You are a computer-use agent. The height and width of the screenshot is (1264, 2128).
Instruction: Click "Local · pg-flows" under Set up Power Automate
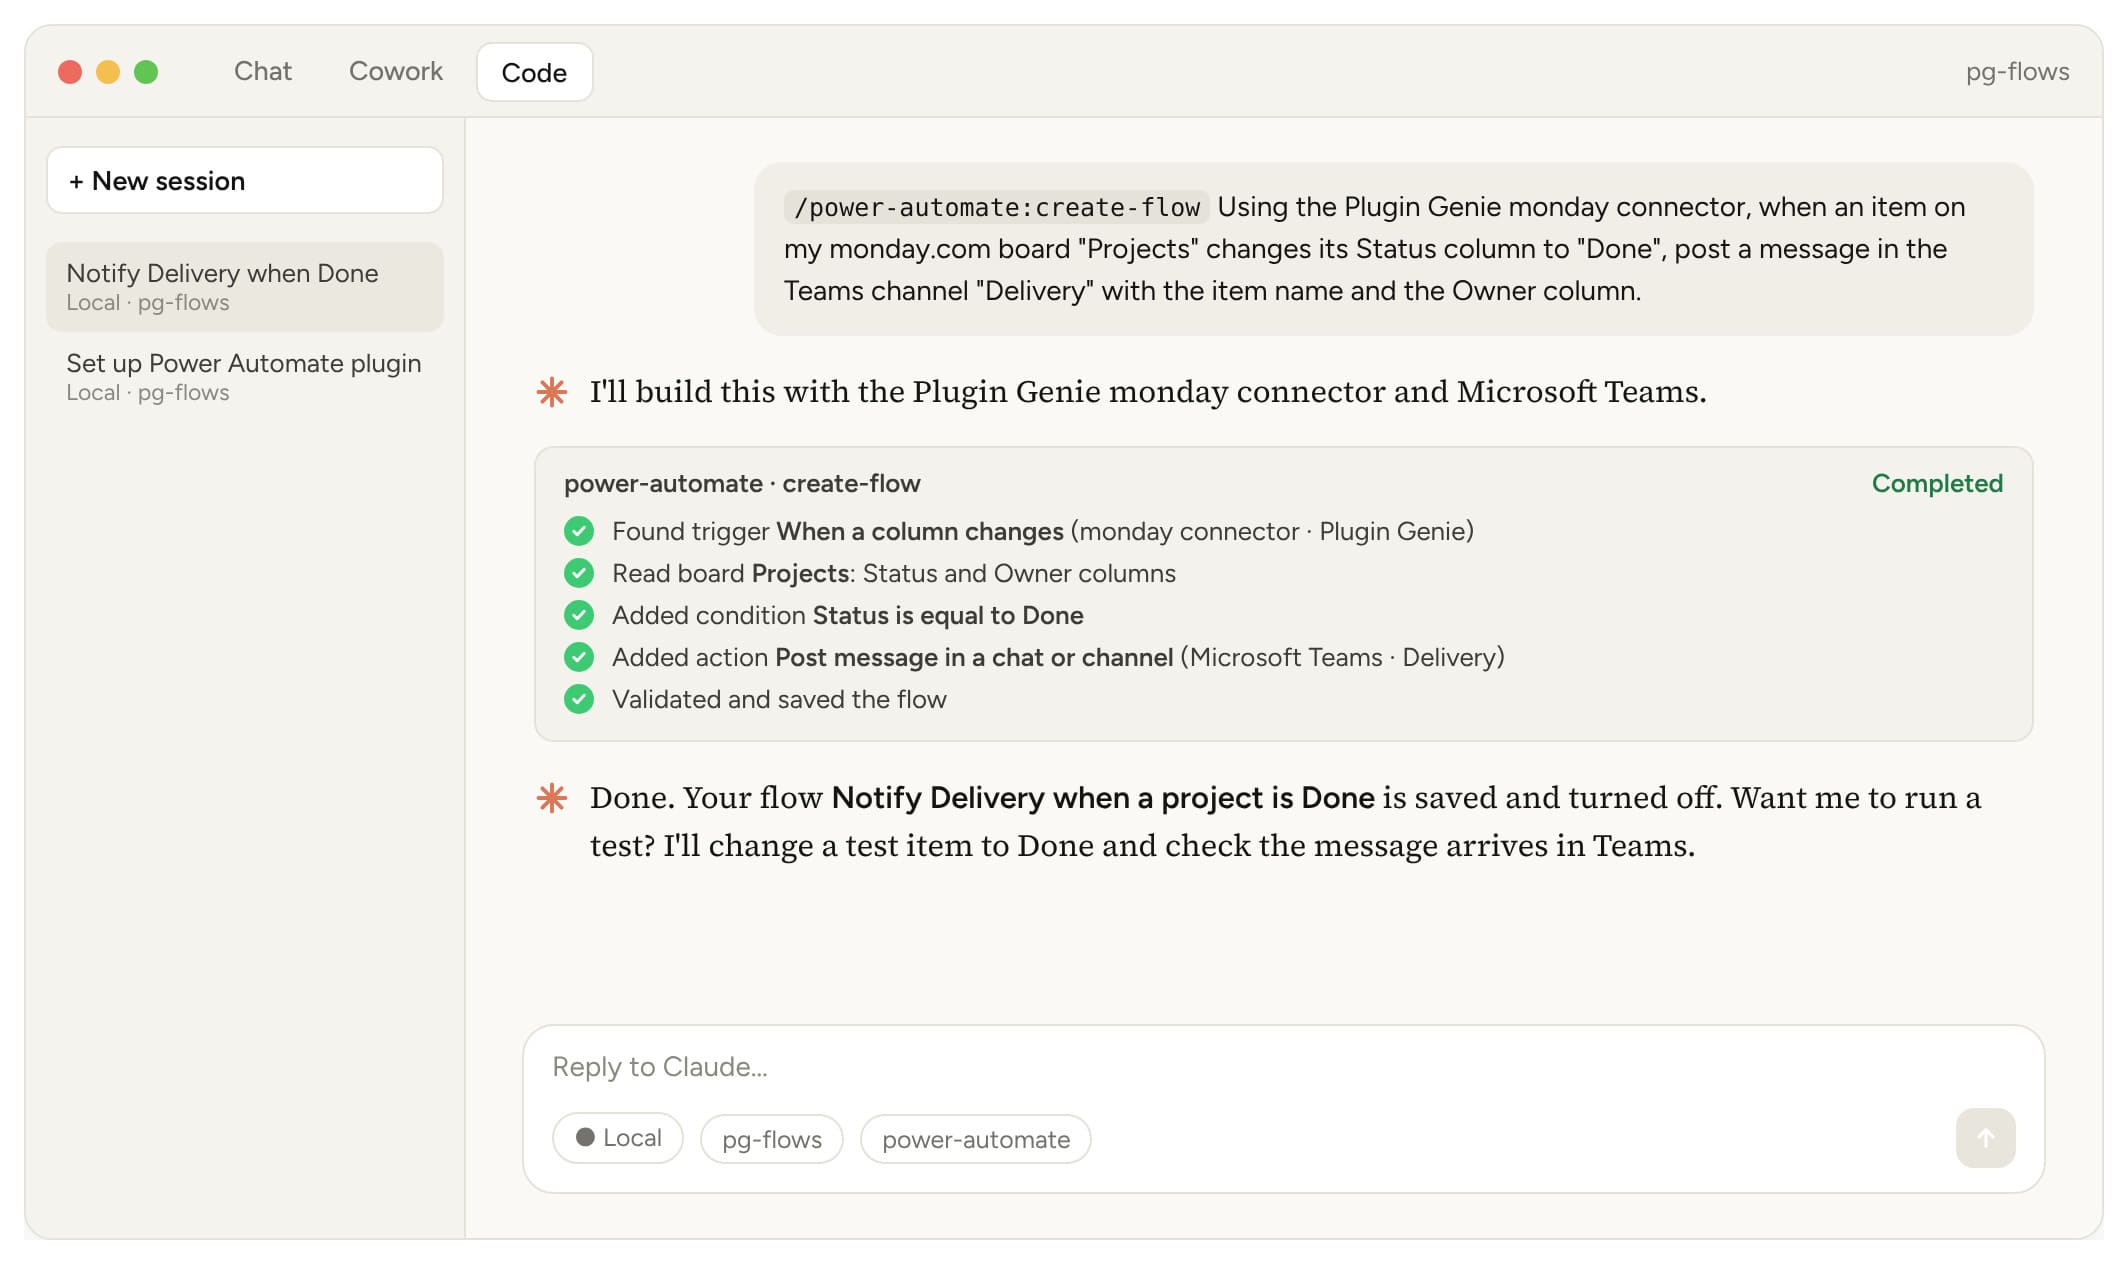click(148, 393)
